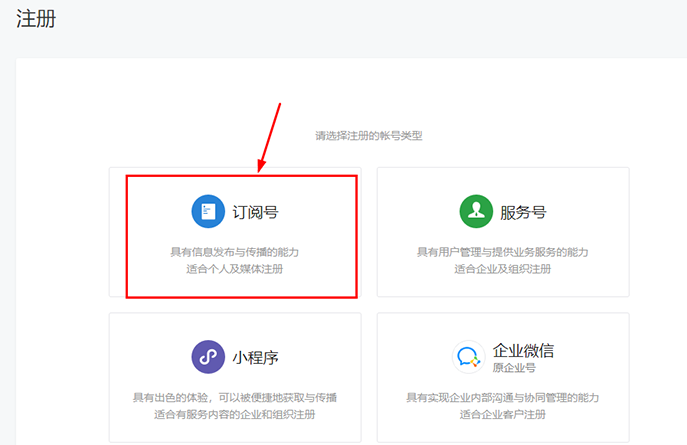Viewport: 687px width, 445px height.
Task: Click the purple 小程序 link icon
Action: (208, 357)
